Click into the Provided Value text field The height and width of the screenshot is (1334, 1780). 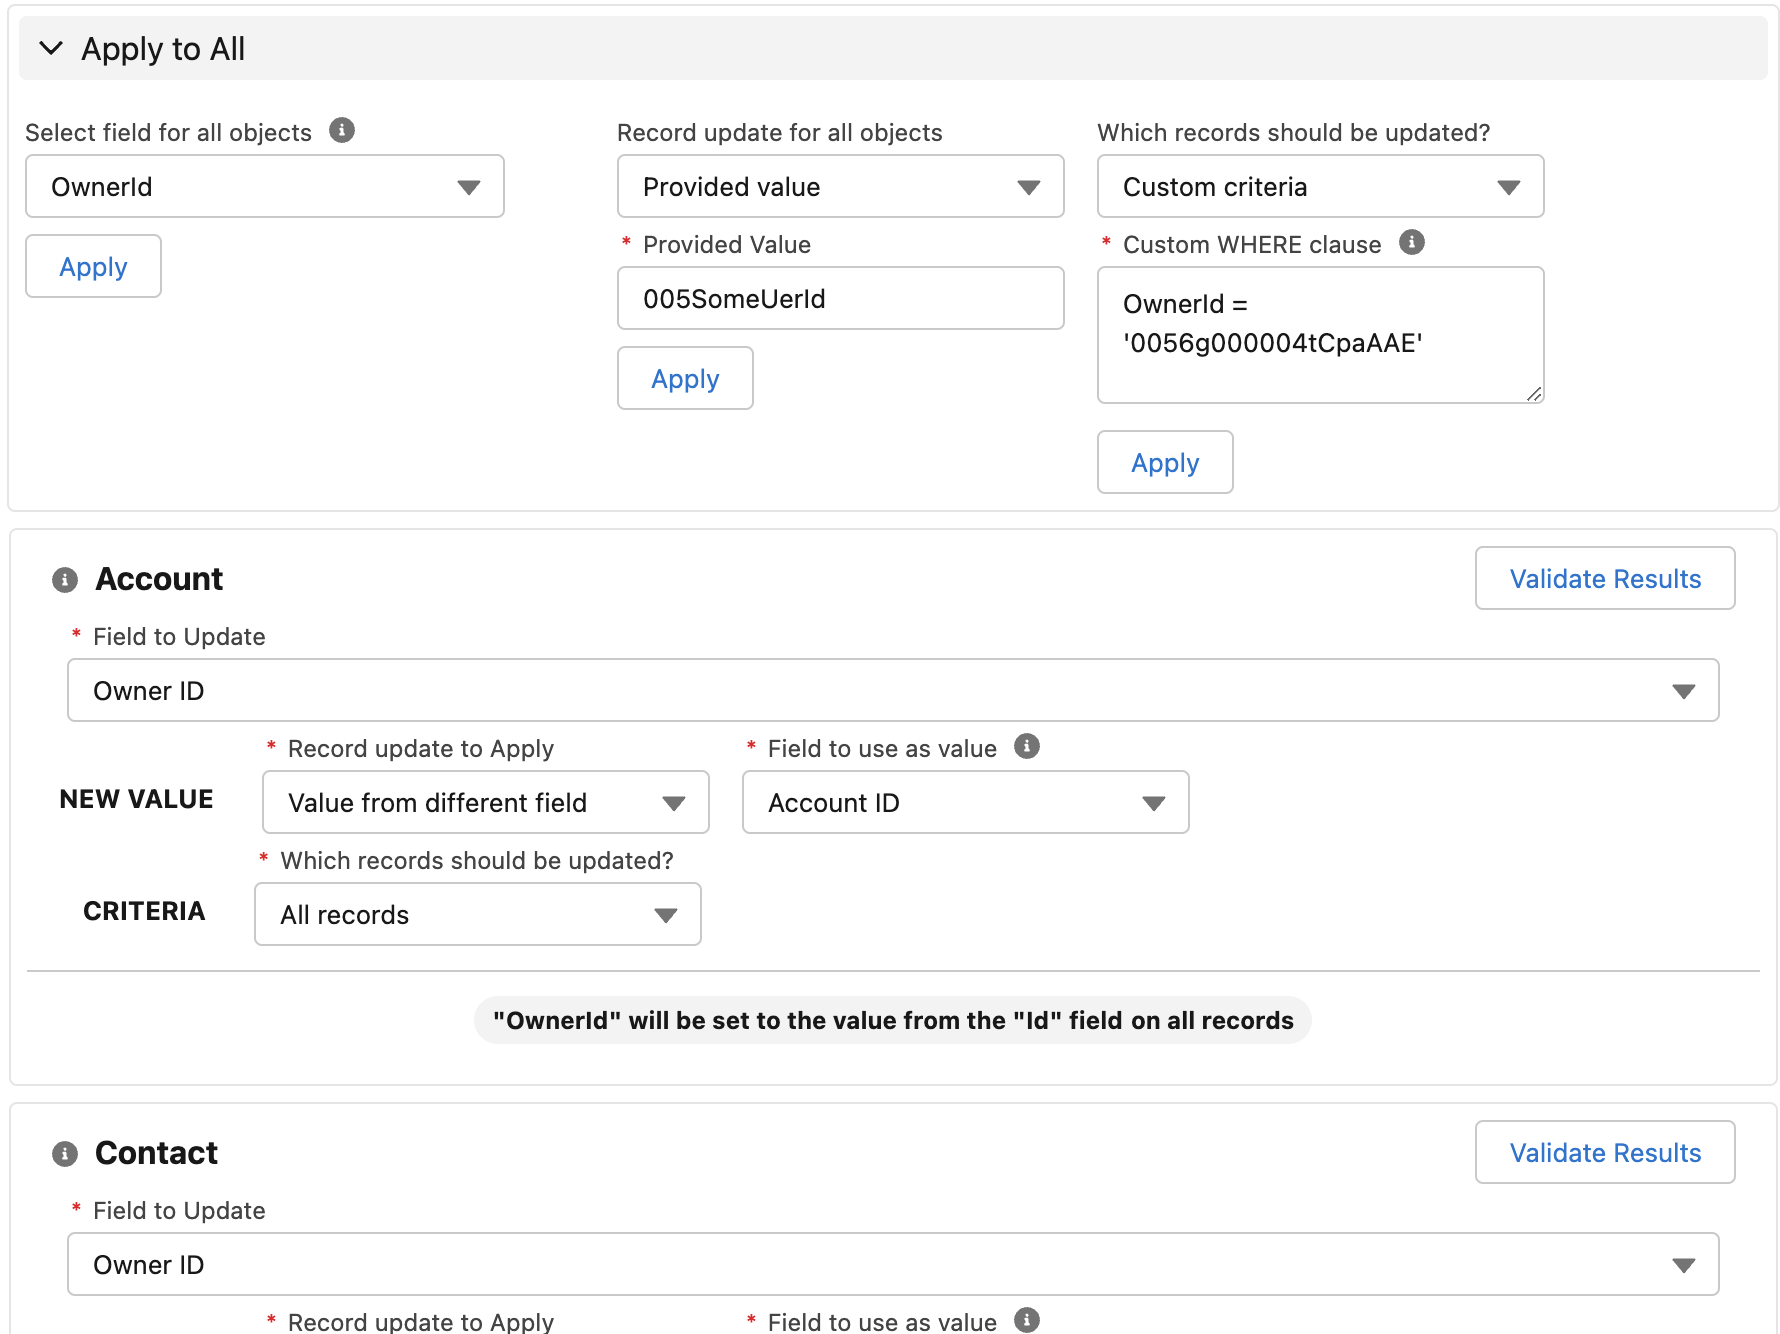pos(840,299)
